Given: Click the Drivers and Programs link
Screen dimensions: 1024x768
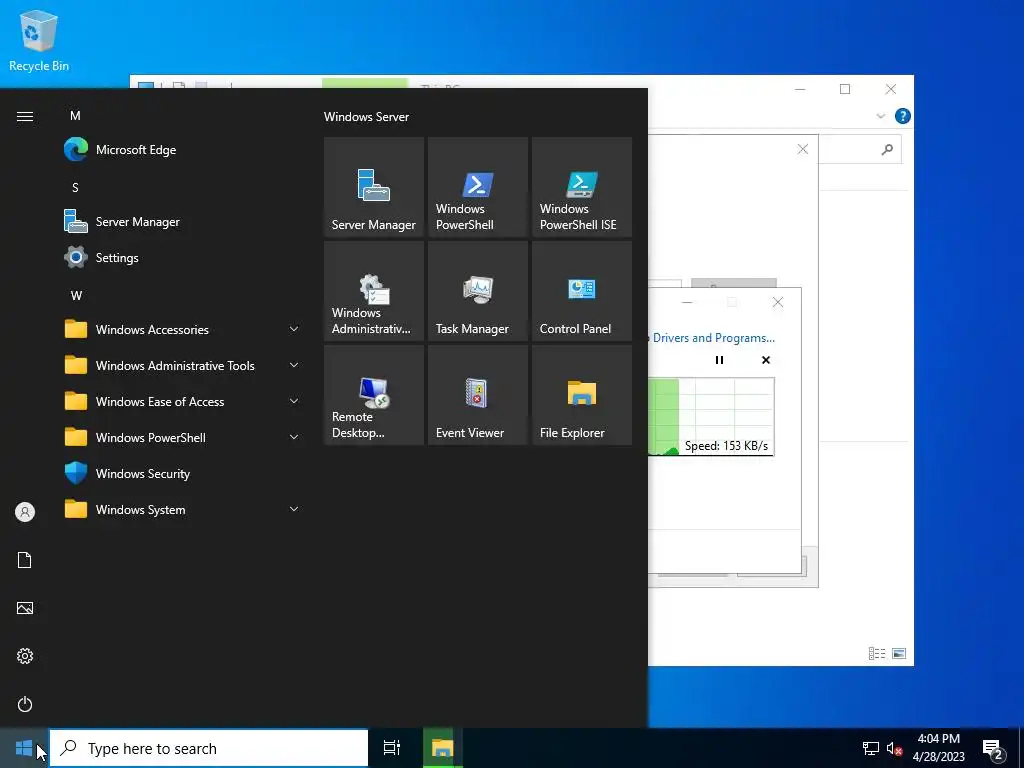Looking at the screenshot, I should [x=713, y=338].
